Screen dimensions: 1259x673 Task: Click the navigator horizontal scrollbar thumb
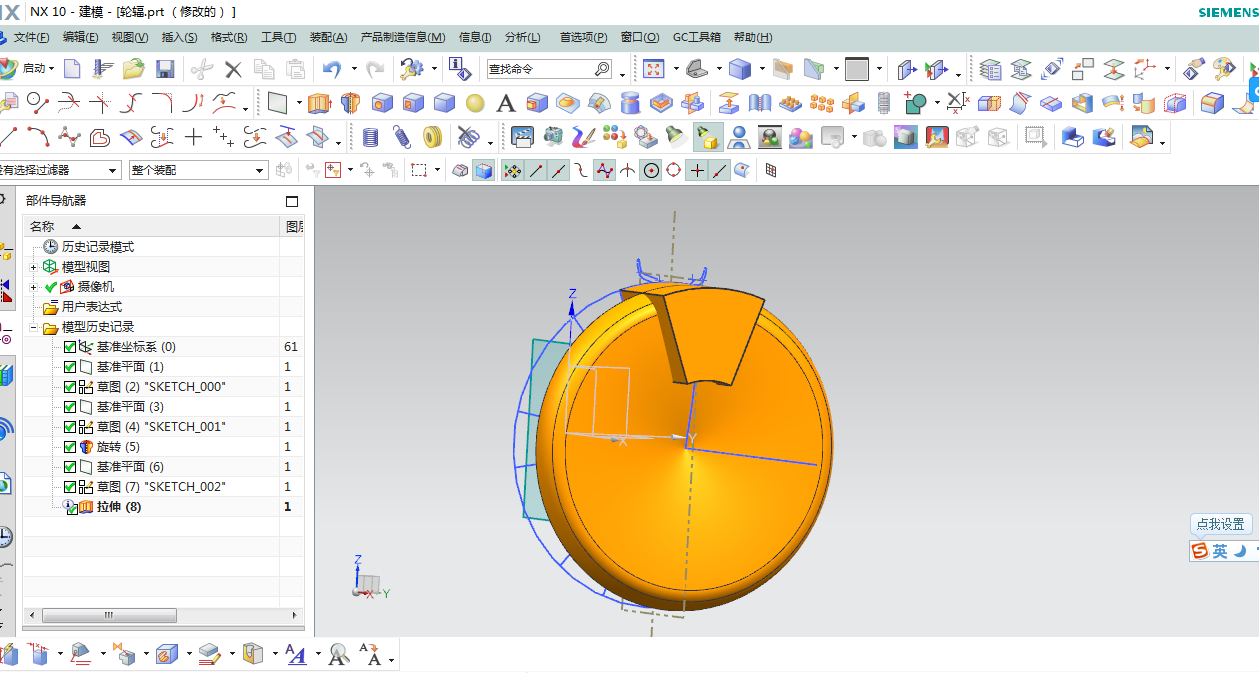pyautogui.click(x=110, y=615)
